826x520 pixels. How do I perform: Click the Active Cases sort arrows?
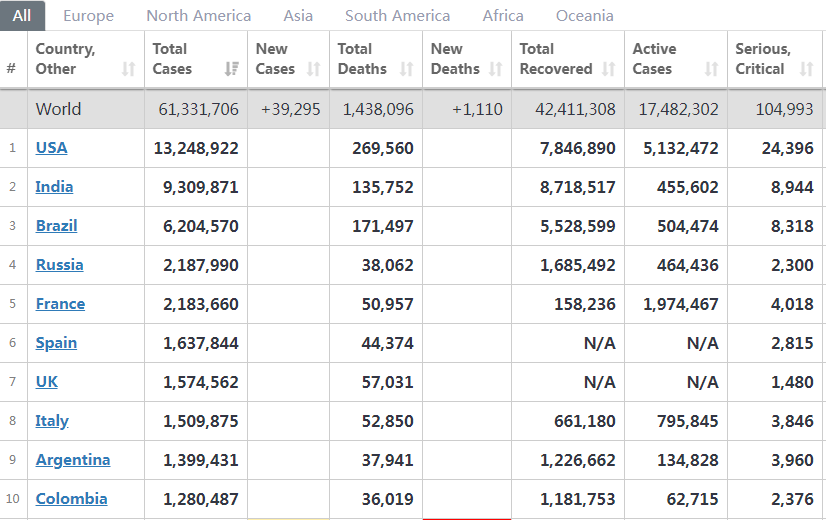[711, 69]
